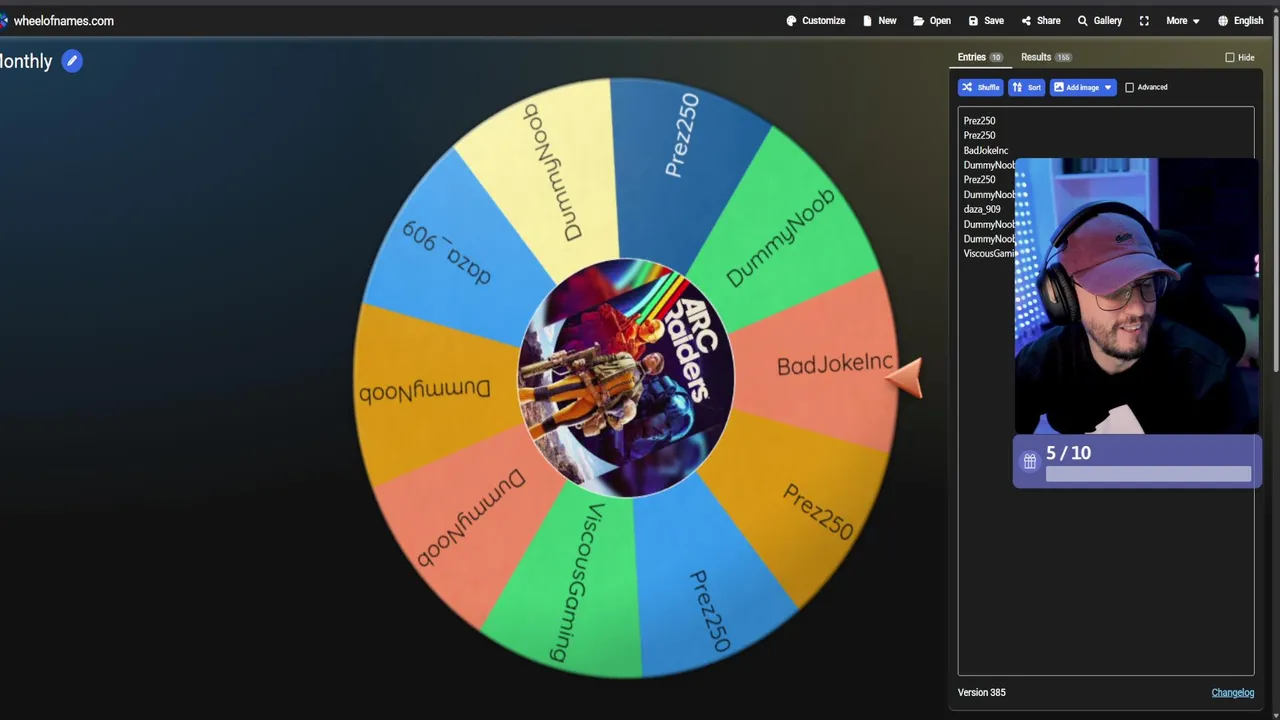The width and height of the screenshot is (1280, 720).
Task: Tick the Hide checkbox
Action: pos(1230,57)
